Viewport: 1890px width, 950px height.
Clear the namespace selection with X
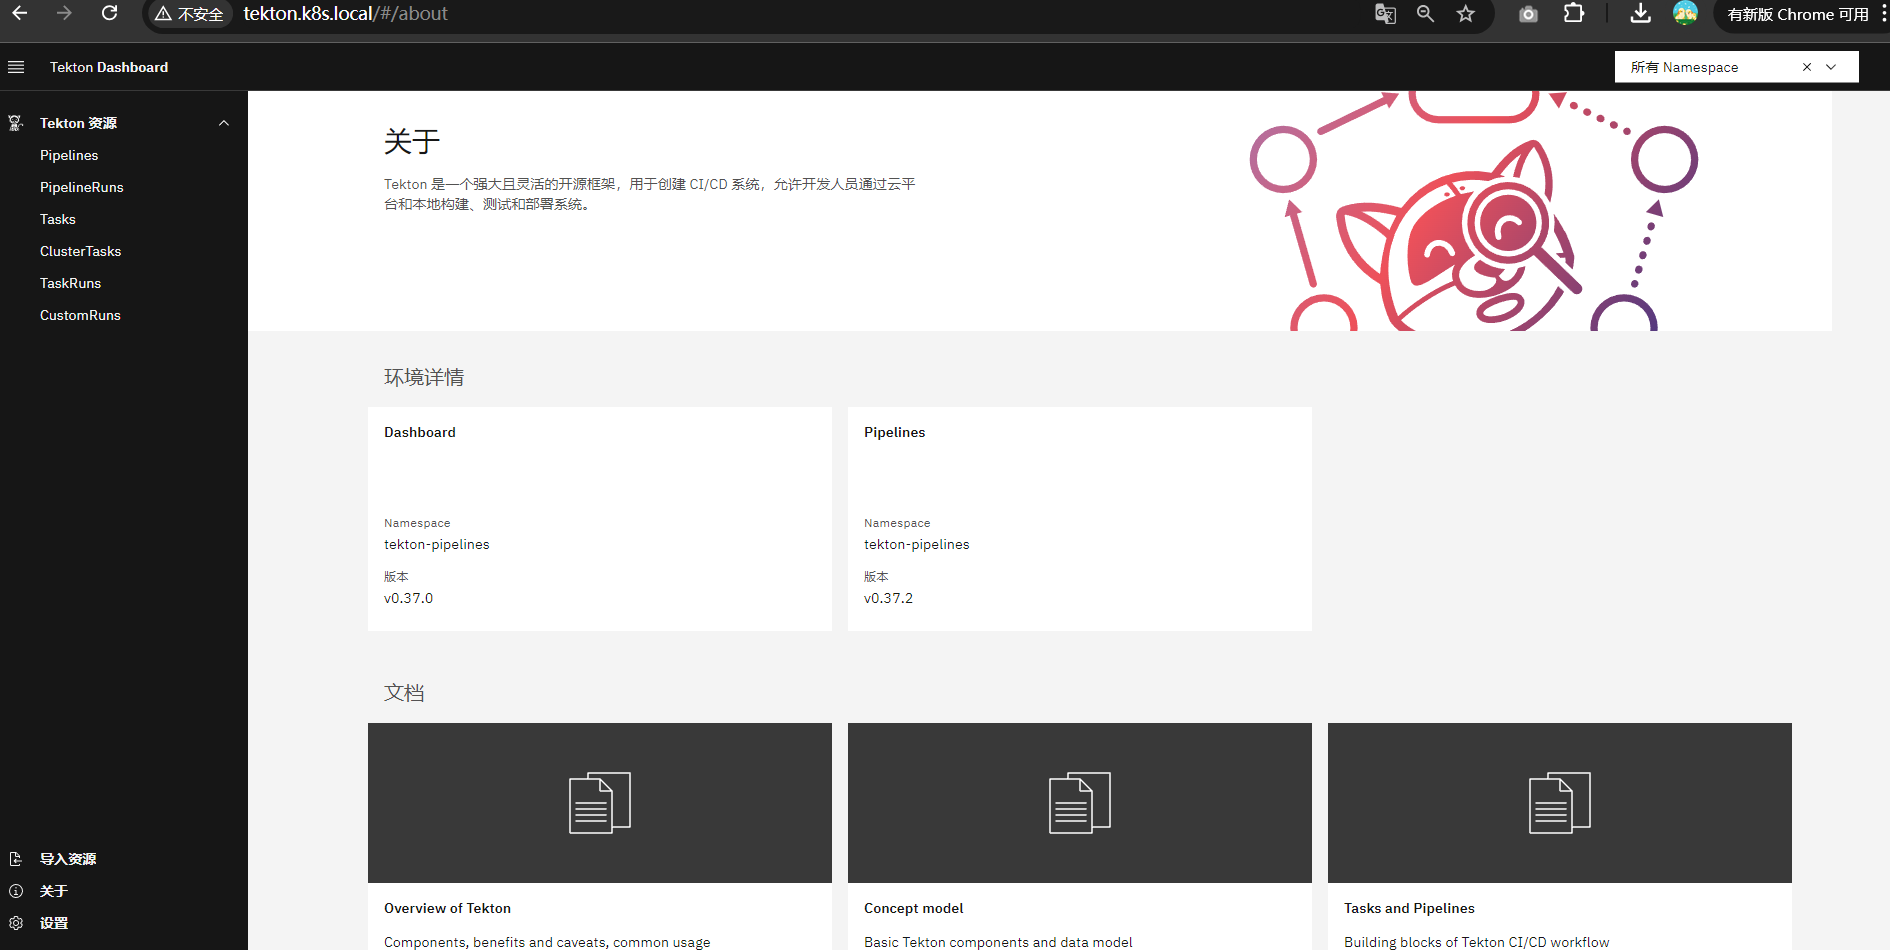tap(1807, 67)
